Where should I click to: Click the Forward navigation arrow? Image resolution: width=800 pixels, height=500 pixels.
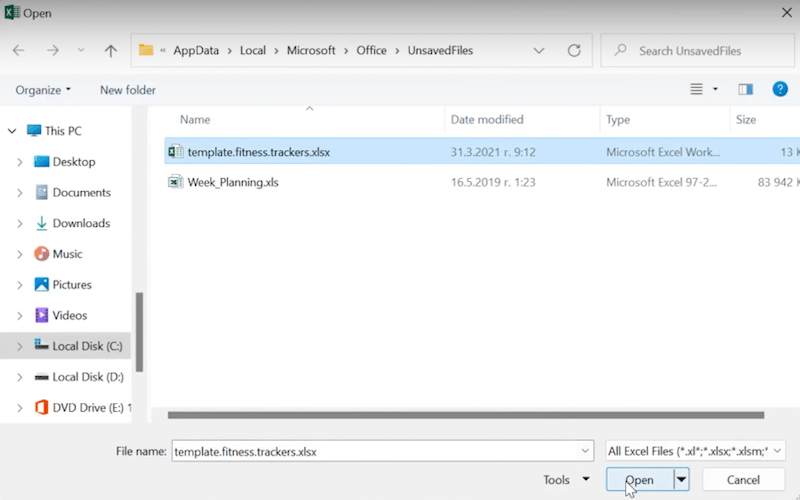pyautogui.click(x=53, y=51)
